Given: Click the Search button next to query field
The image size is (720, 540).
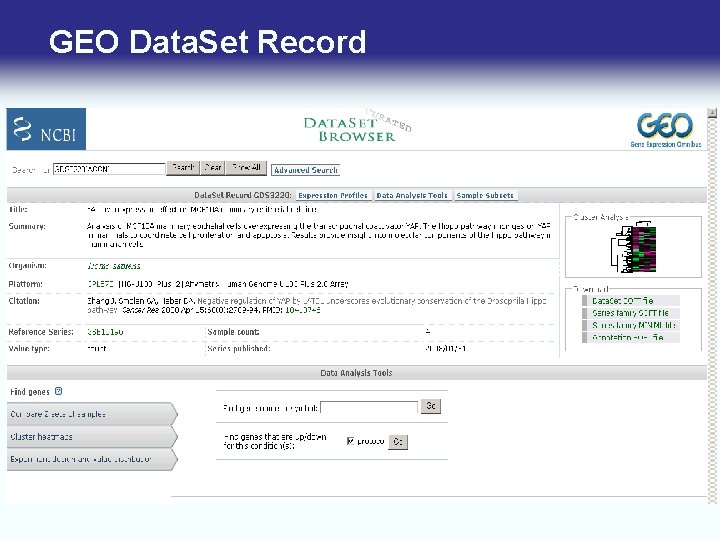Looking at the screenshot, I should (x=183, y=168).
